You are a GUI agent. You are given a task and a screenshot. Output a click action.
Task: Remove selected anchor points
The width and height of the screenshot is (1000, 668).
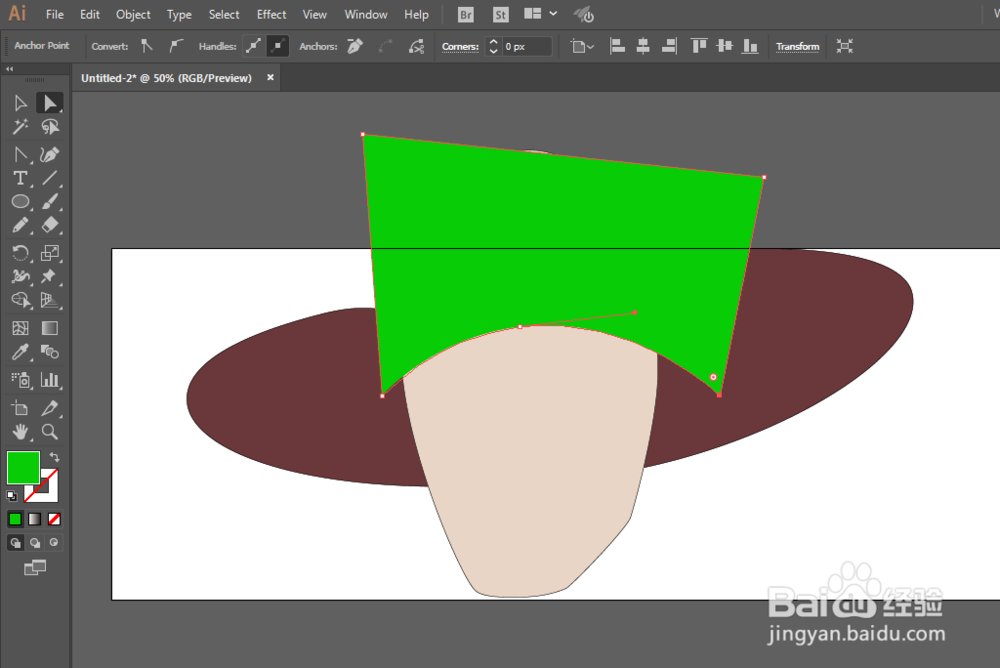click(x=355, y=46)
